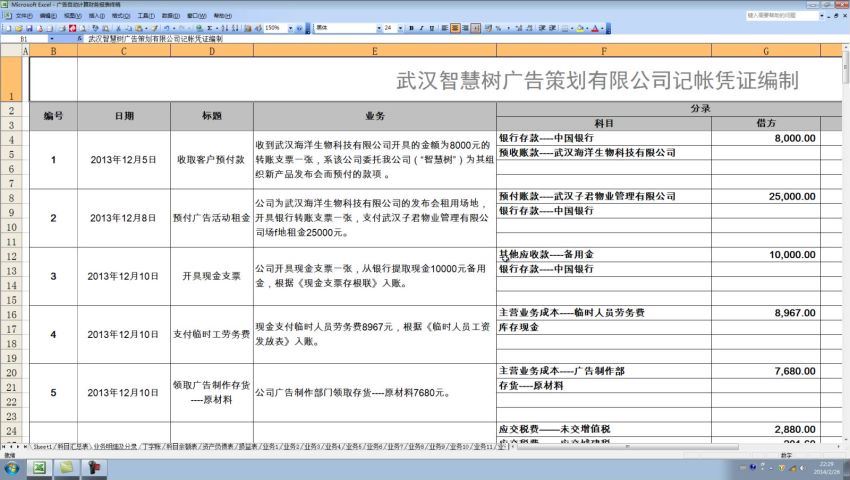Click Excel icon in the Windows taskbar
Image resolution: width=850 pixels, height=480 pixels.
39,468
